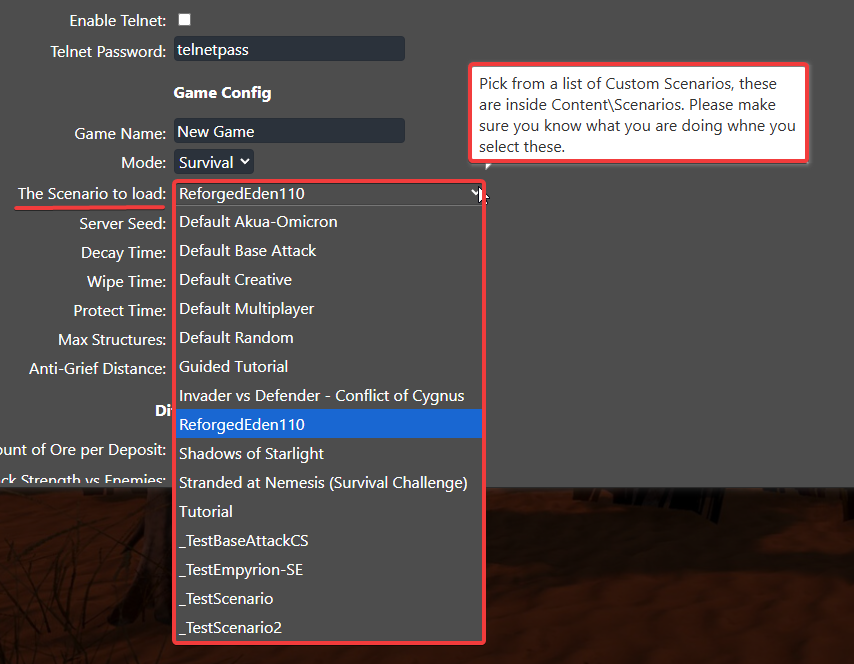This screenshot has height=664, width=854.
Task: Select the Tutorial scenario option
Action: (x=205, y=511)
